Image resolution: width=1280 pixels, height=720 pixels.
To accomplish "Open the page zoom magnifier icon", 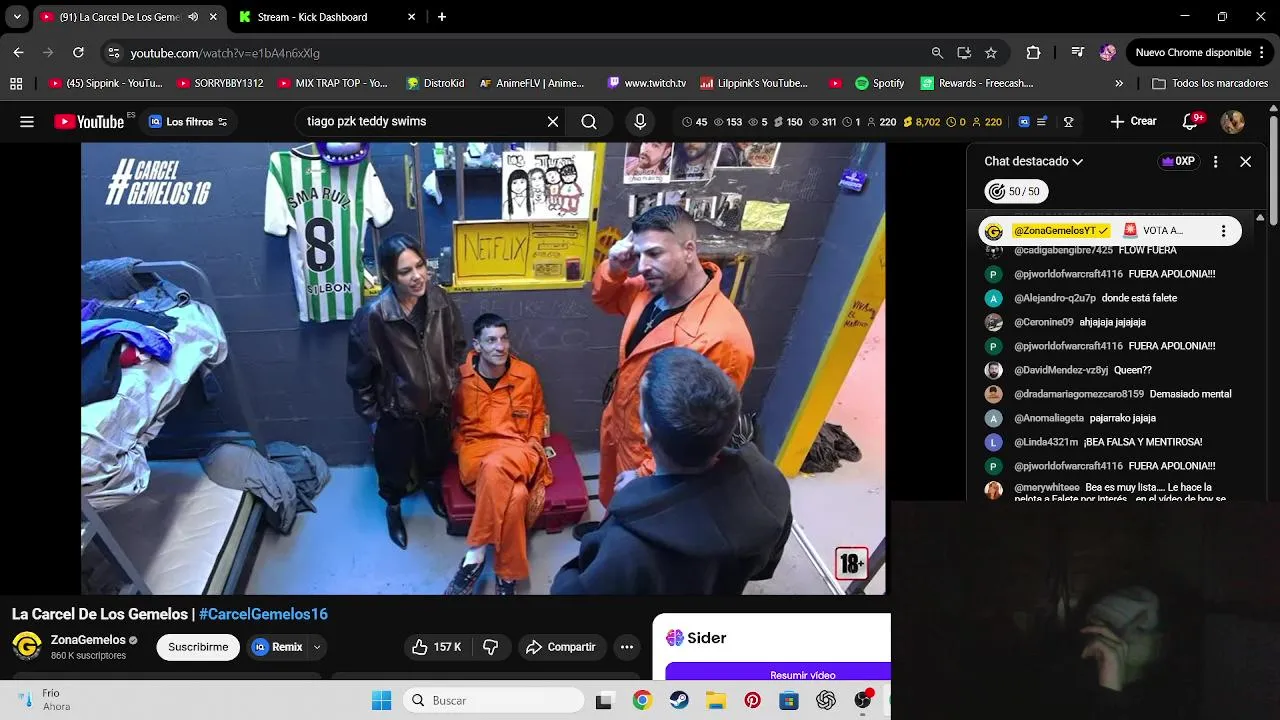I will point(937,53).
